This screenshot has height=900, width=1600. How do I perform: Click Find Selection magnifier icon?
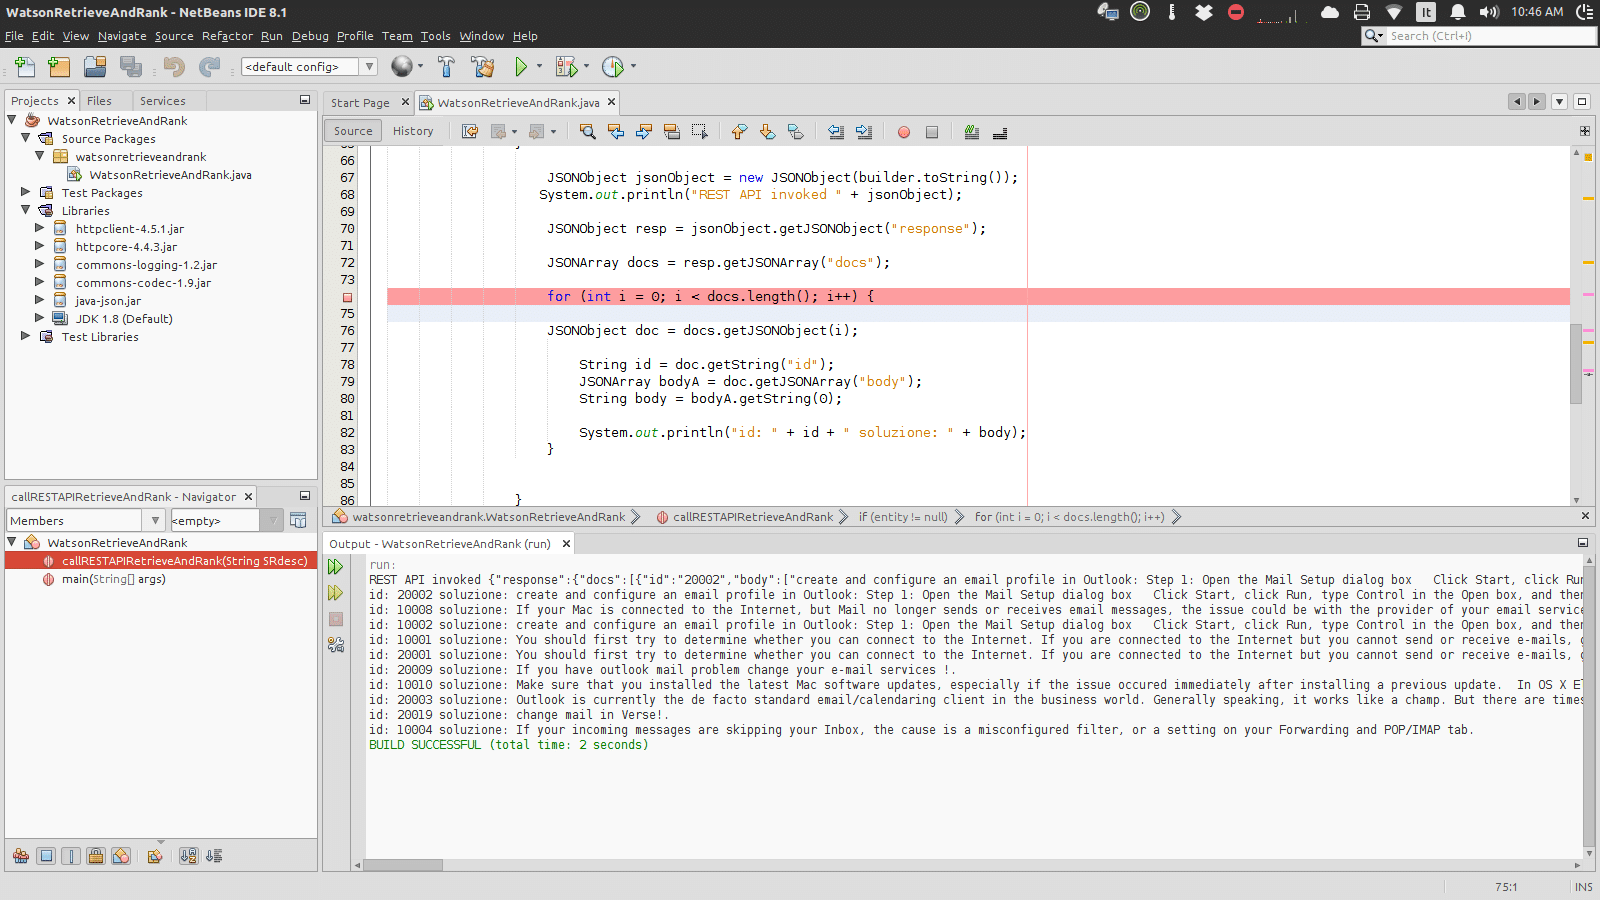pos(588,132)
